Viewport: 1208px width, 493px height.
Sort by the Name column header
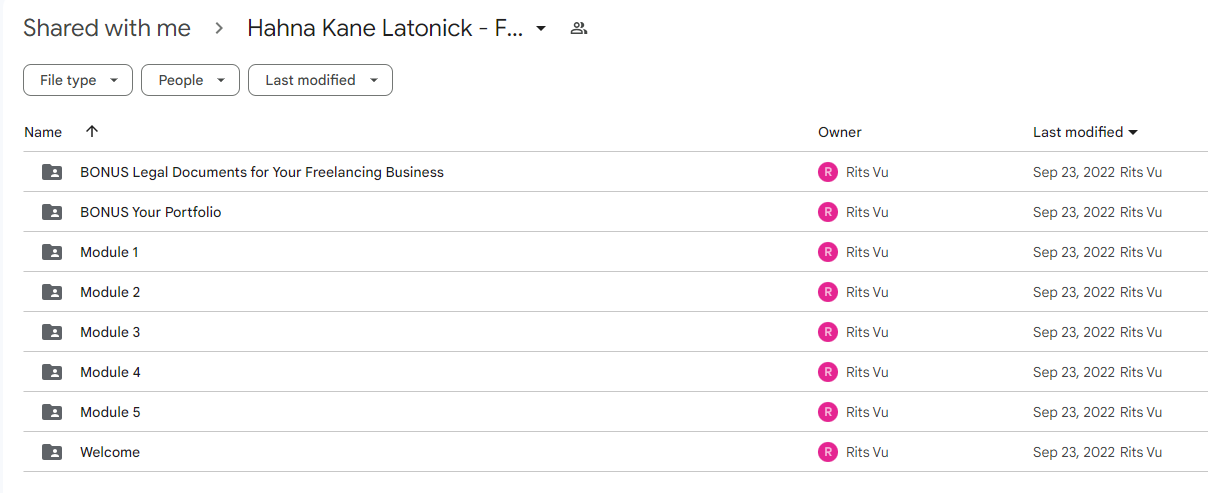(x=43, y=132)
